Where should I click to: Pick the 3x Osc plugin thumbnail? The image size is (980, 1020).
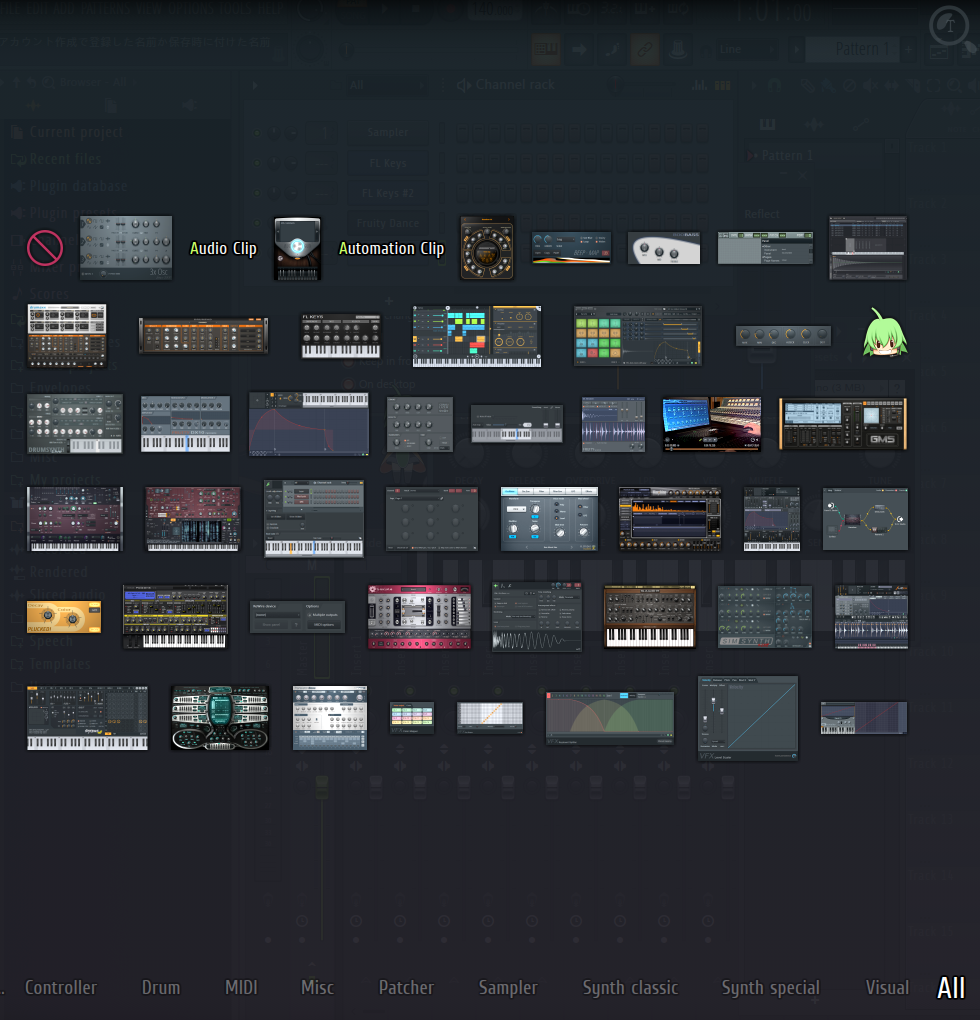coord(126,248)
